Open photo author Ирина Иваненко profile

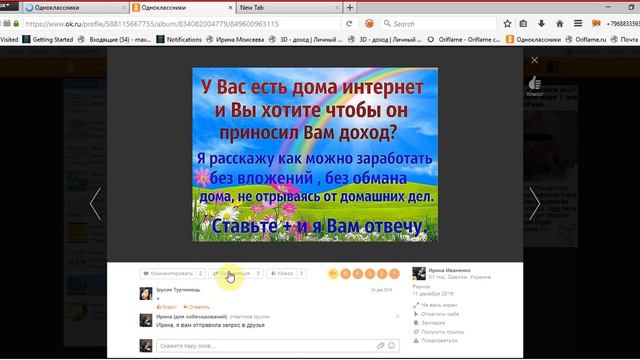449,270
